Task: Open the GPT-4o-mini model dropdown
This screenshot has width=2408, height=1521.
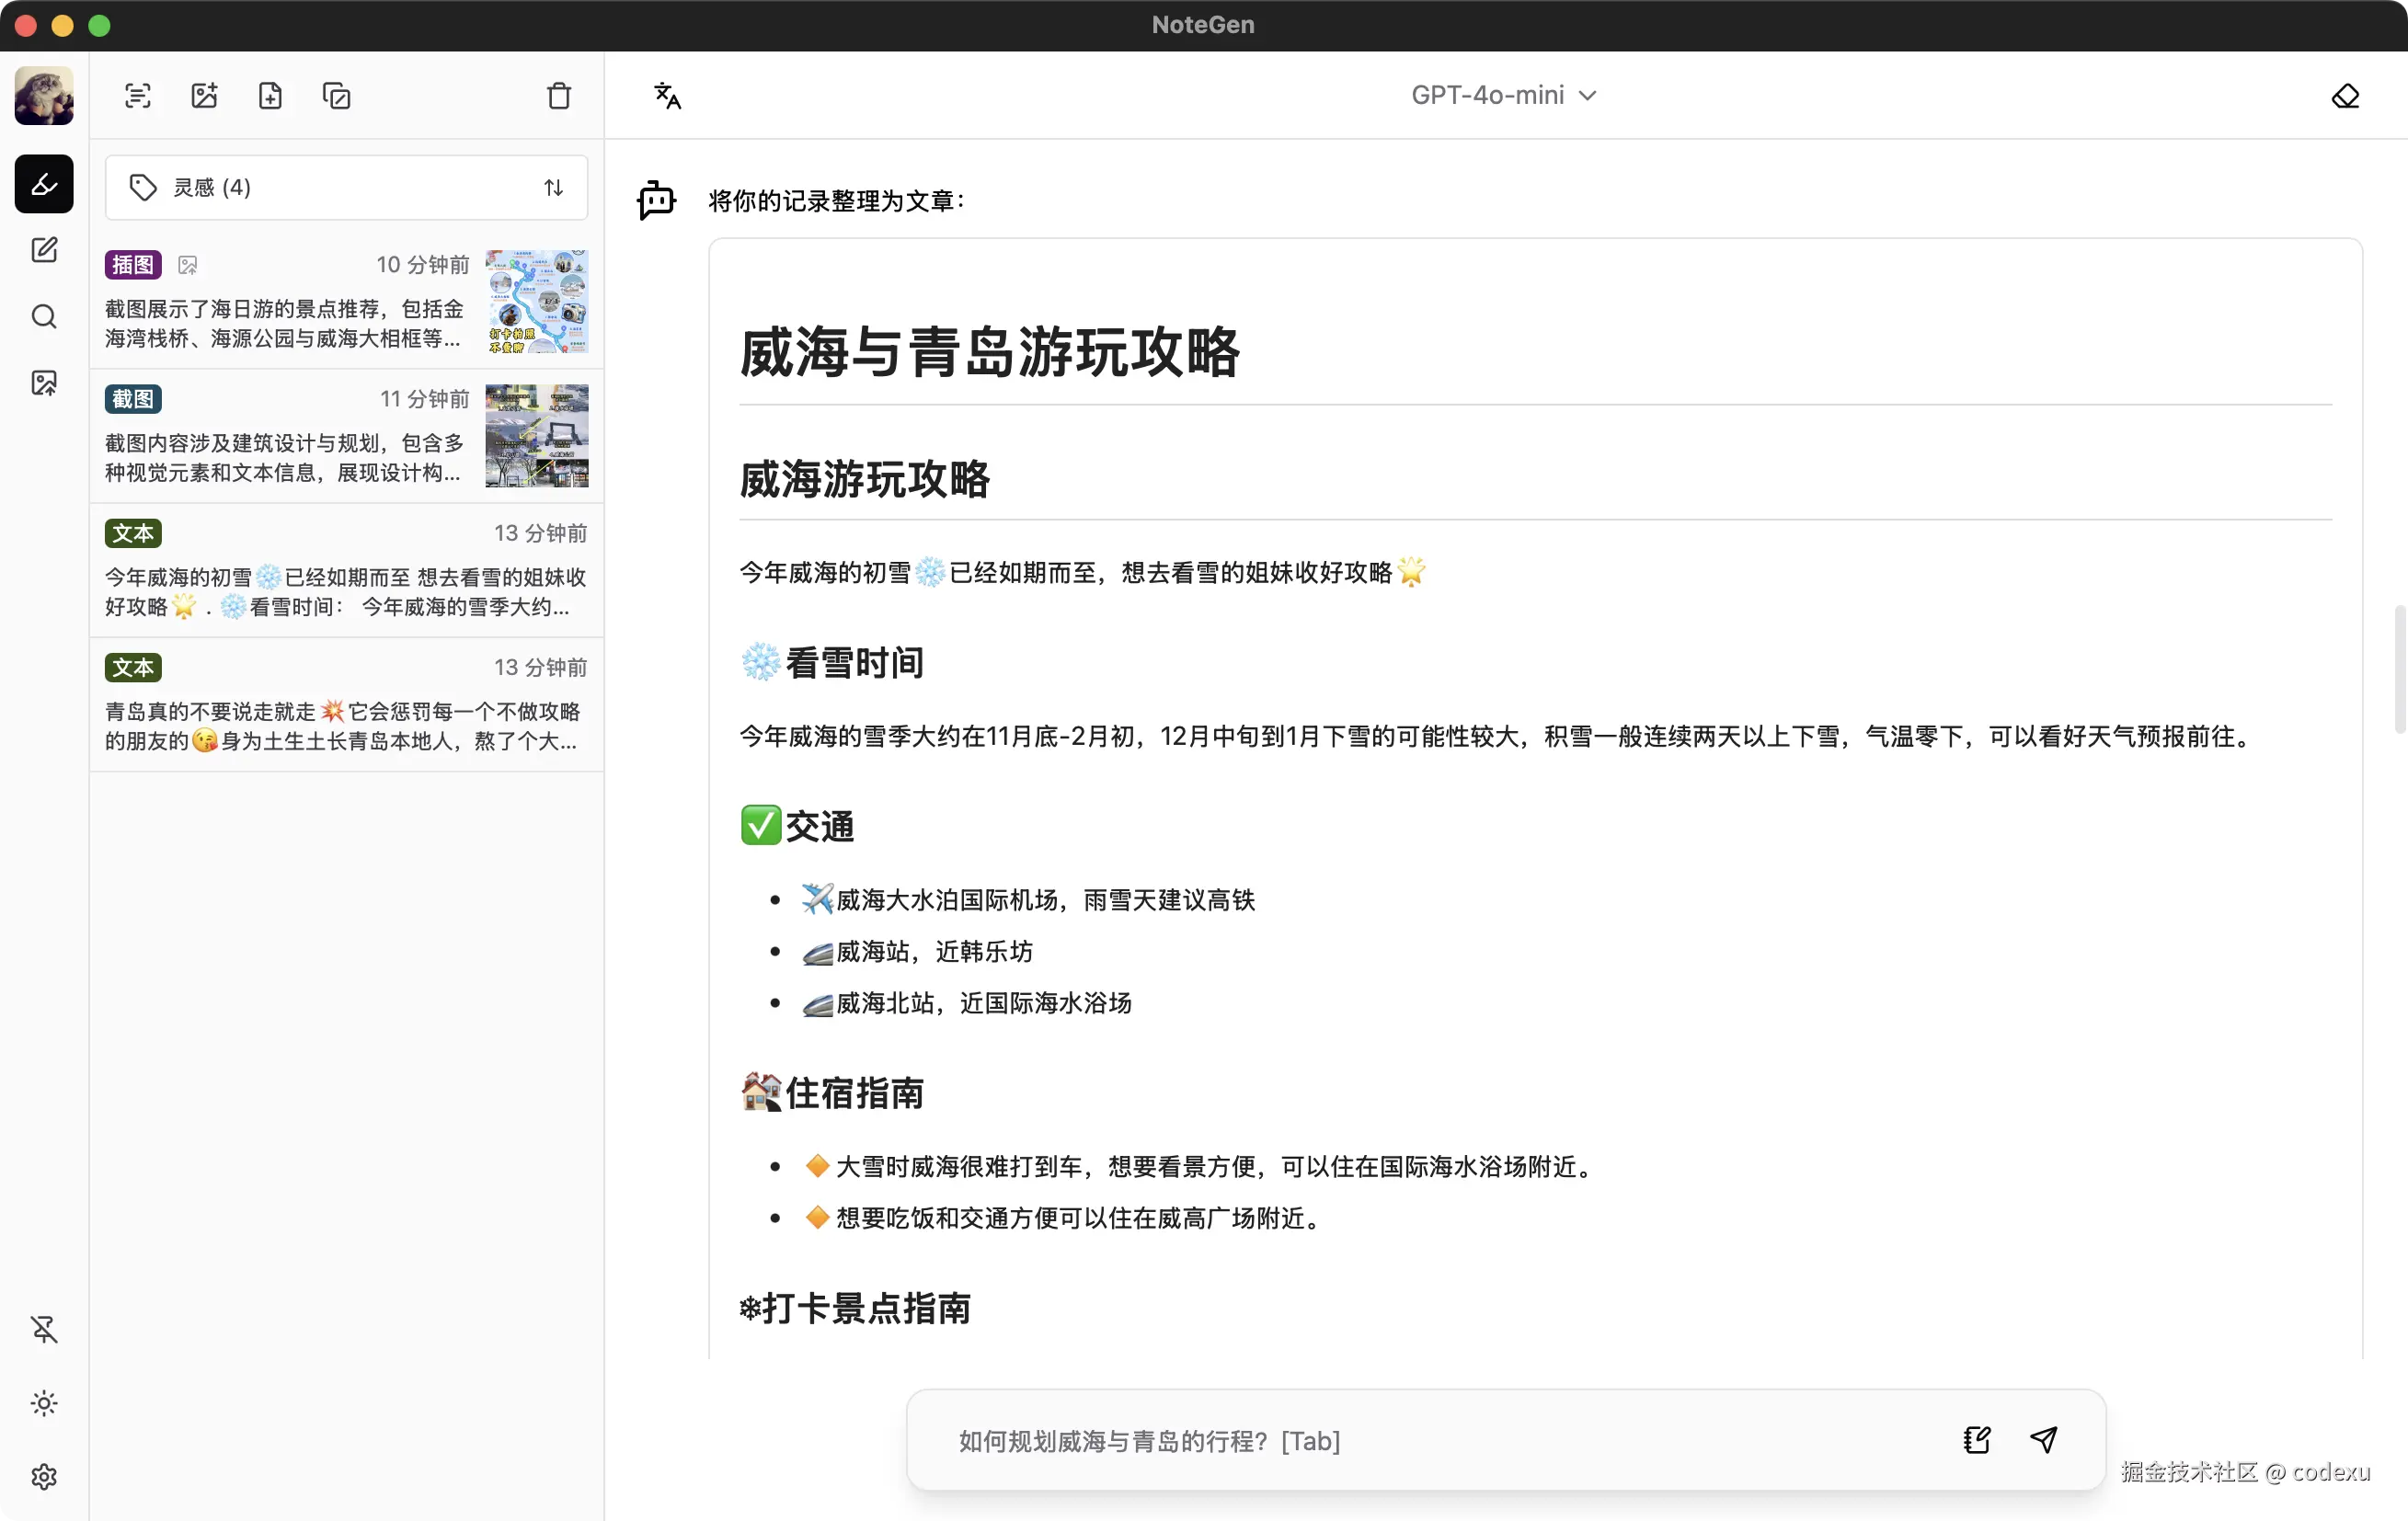Action: (1503, 95)
